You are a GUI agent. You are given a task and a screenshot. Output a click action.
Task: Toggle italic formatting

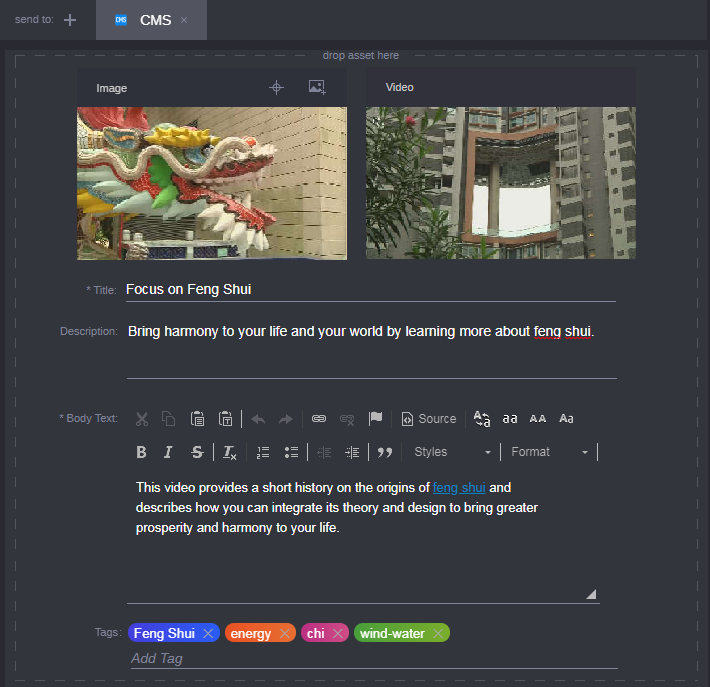tap(168, 452)
